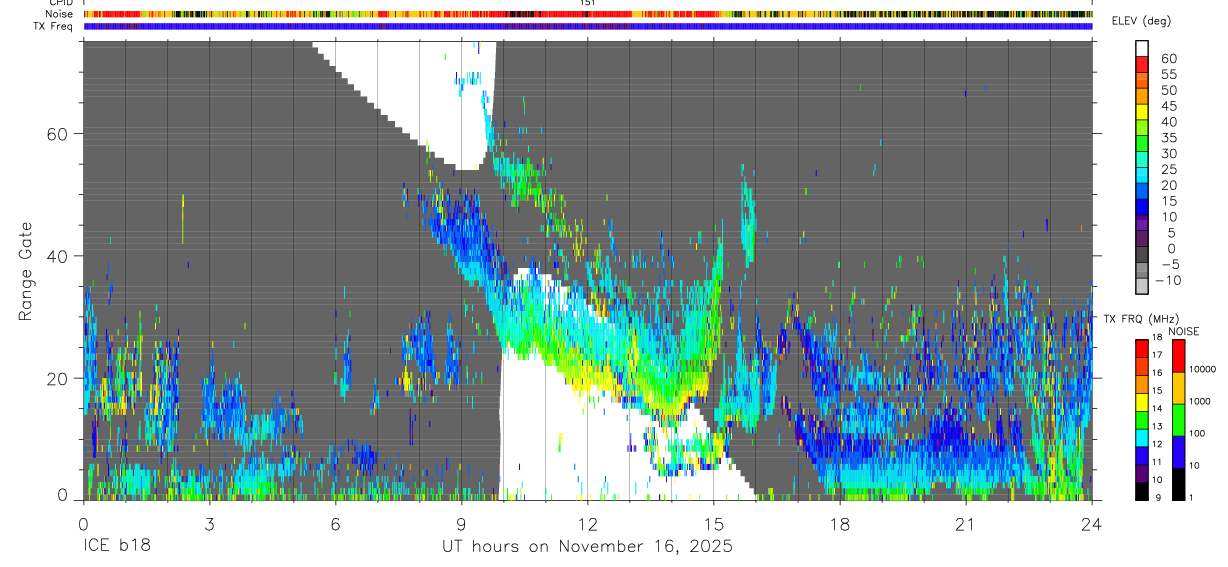This screenshot has width=1228, height=567.
Task: Click the TX FRQ legend value '16'
Action: (x=1156, y=372)
